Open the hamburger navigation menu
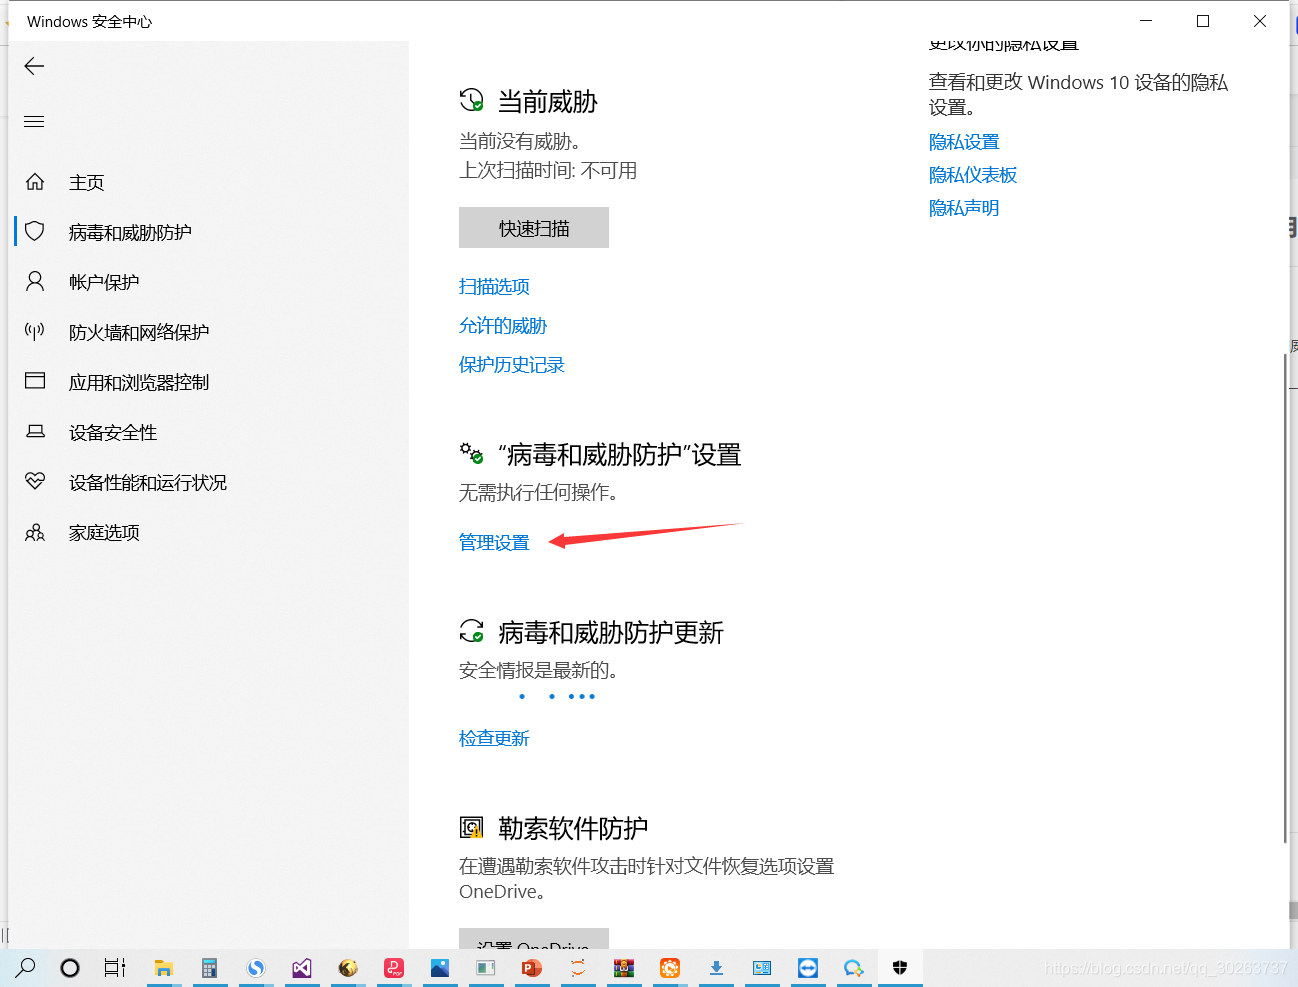The height and width of the screenshot is (987, 1298). click(x=34, y=122)
